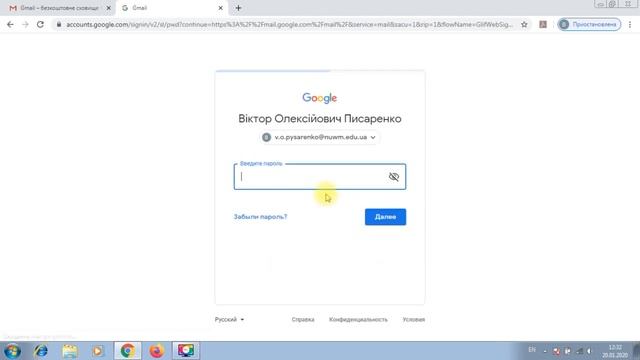This screenshot has width=640, height=360.
Task: Open the Chrome three-dot menu
Action: (630, 24)
